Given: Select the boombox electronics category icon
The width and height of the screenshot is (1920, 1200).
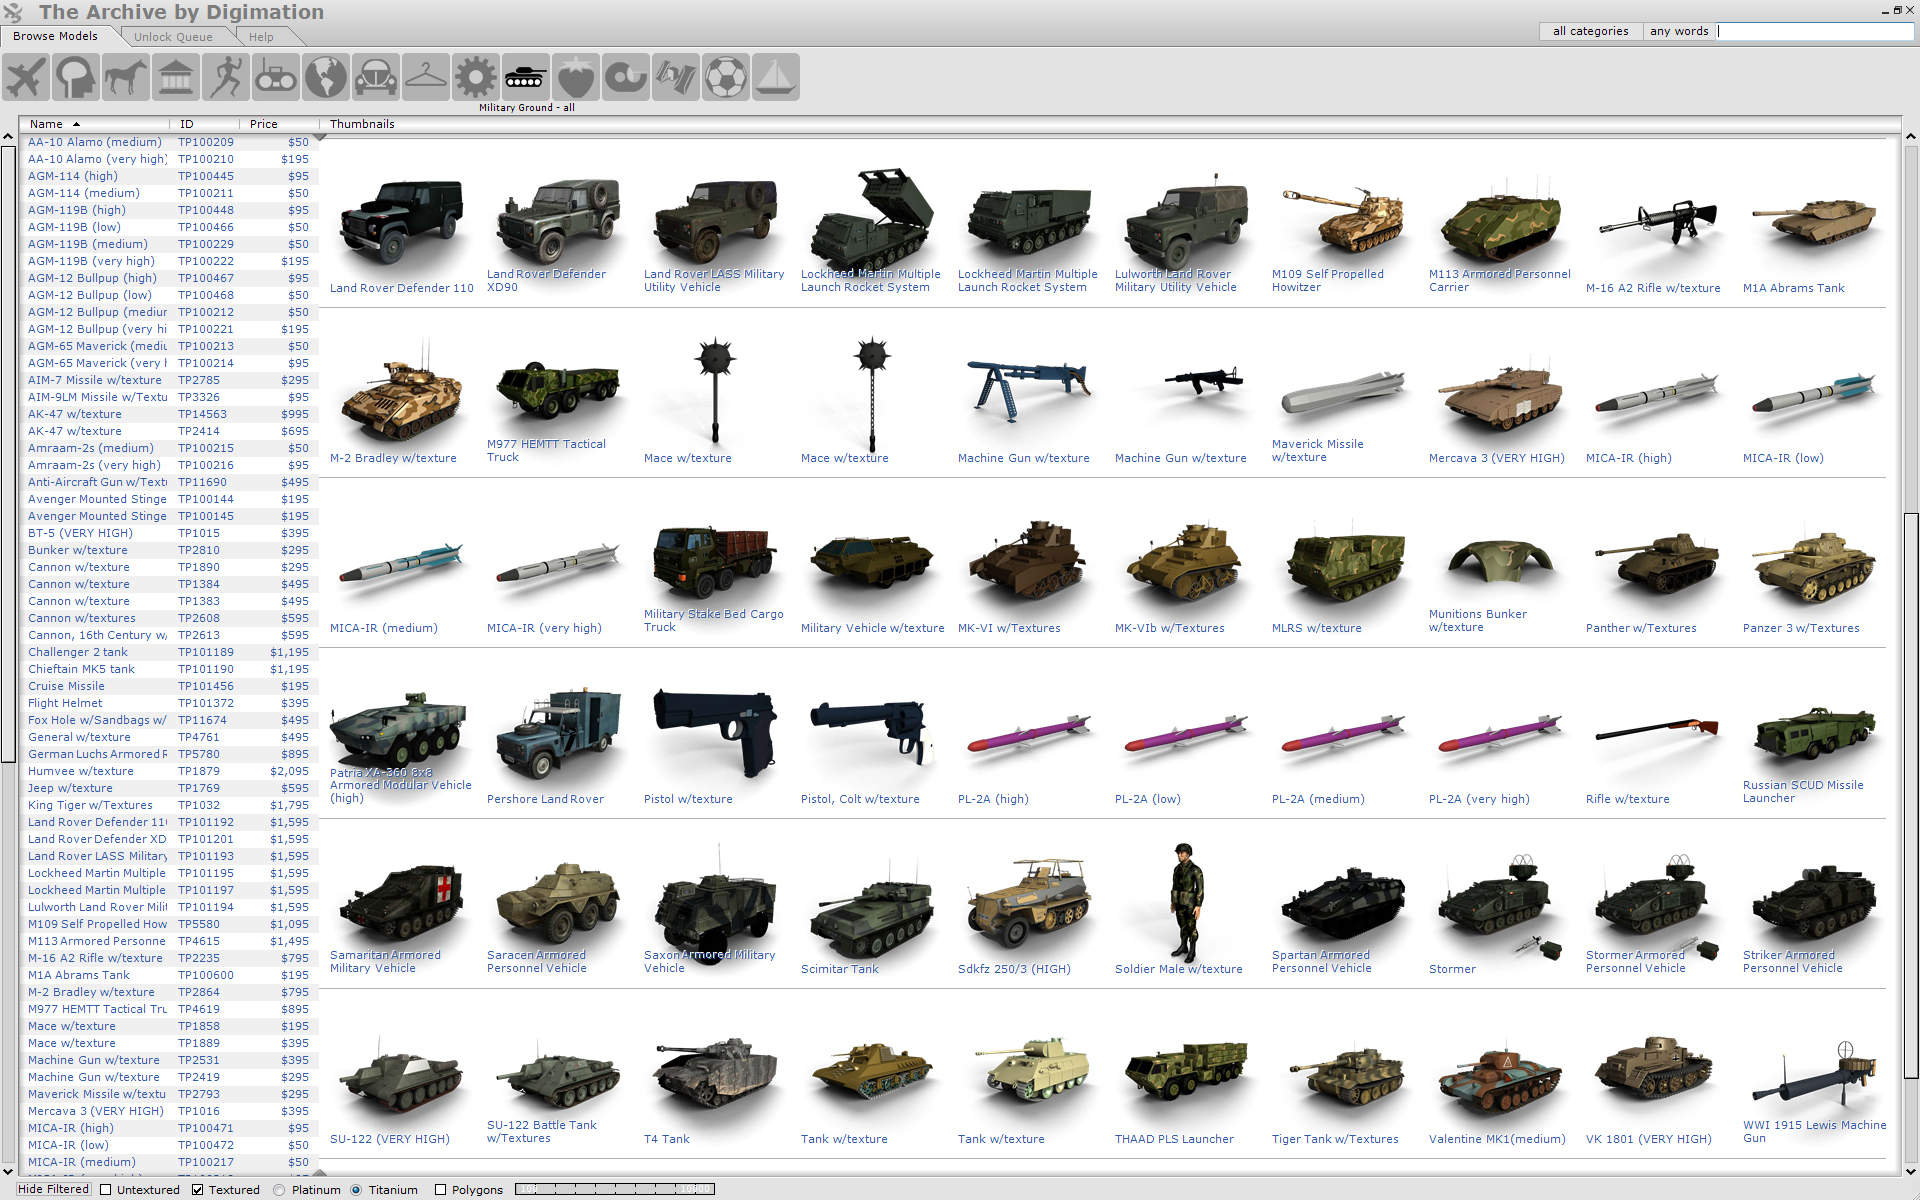Looking at the screenshot, I should coord(276,77).
